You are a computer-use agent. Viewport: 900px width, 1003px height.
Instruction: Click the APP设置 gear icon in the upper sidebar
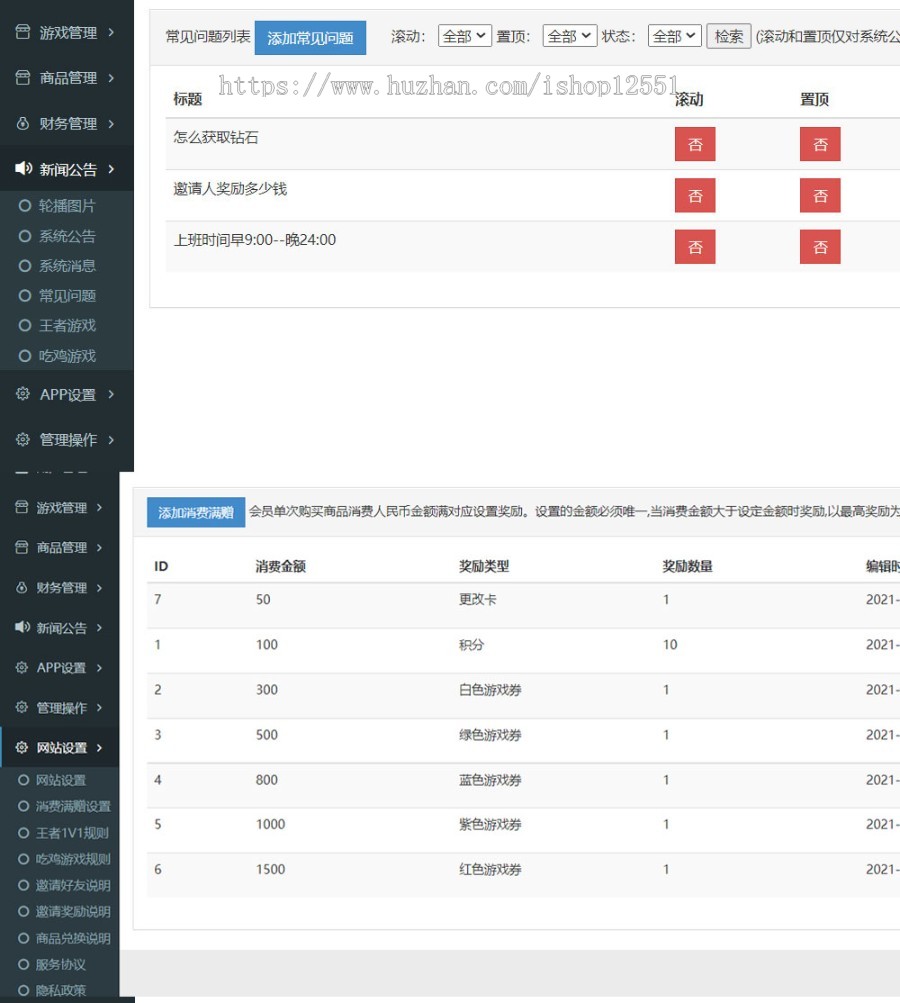point(22,394)
